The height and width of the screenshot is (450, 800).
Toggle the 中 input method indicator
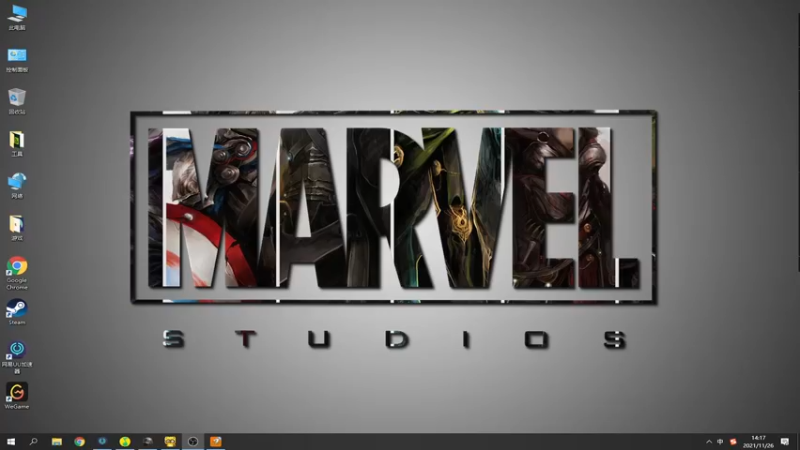pos(720,442)
